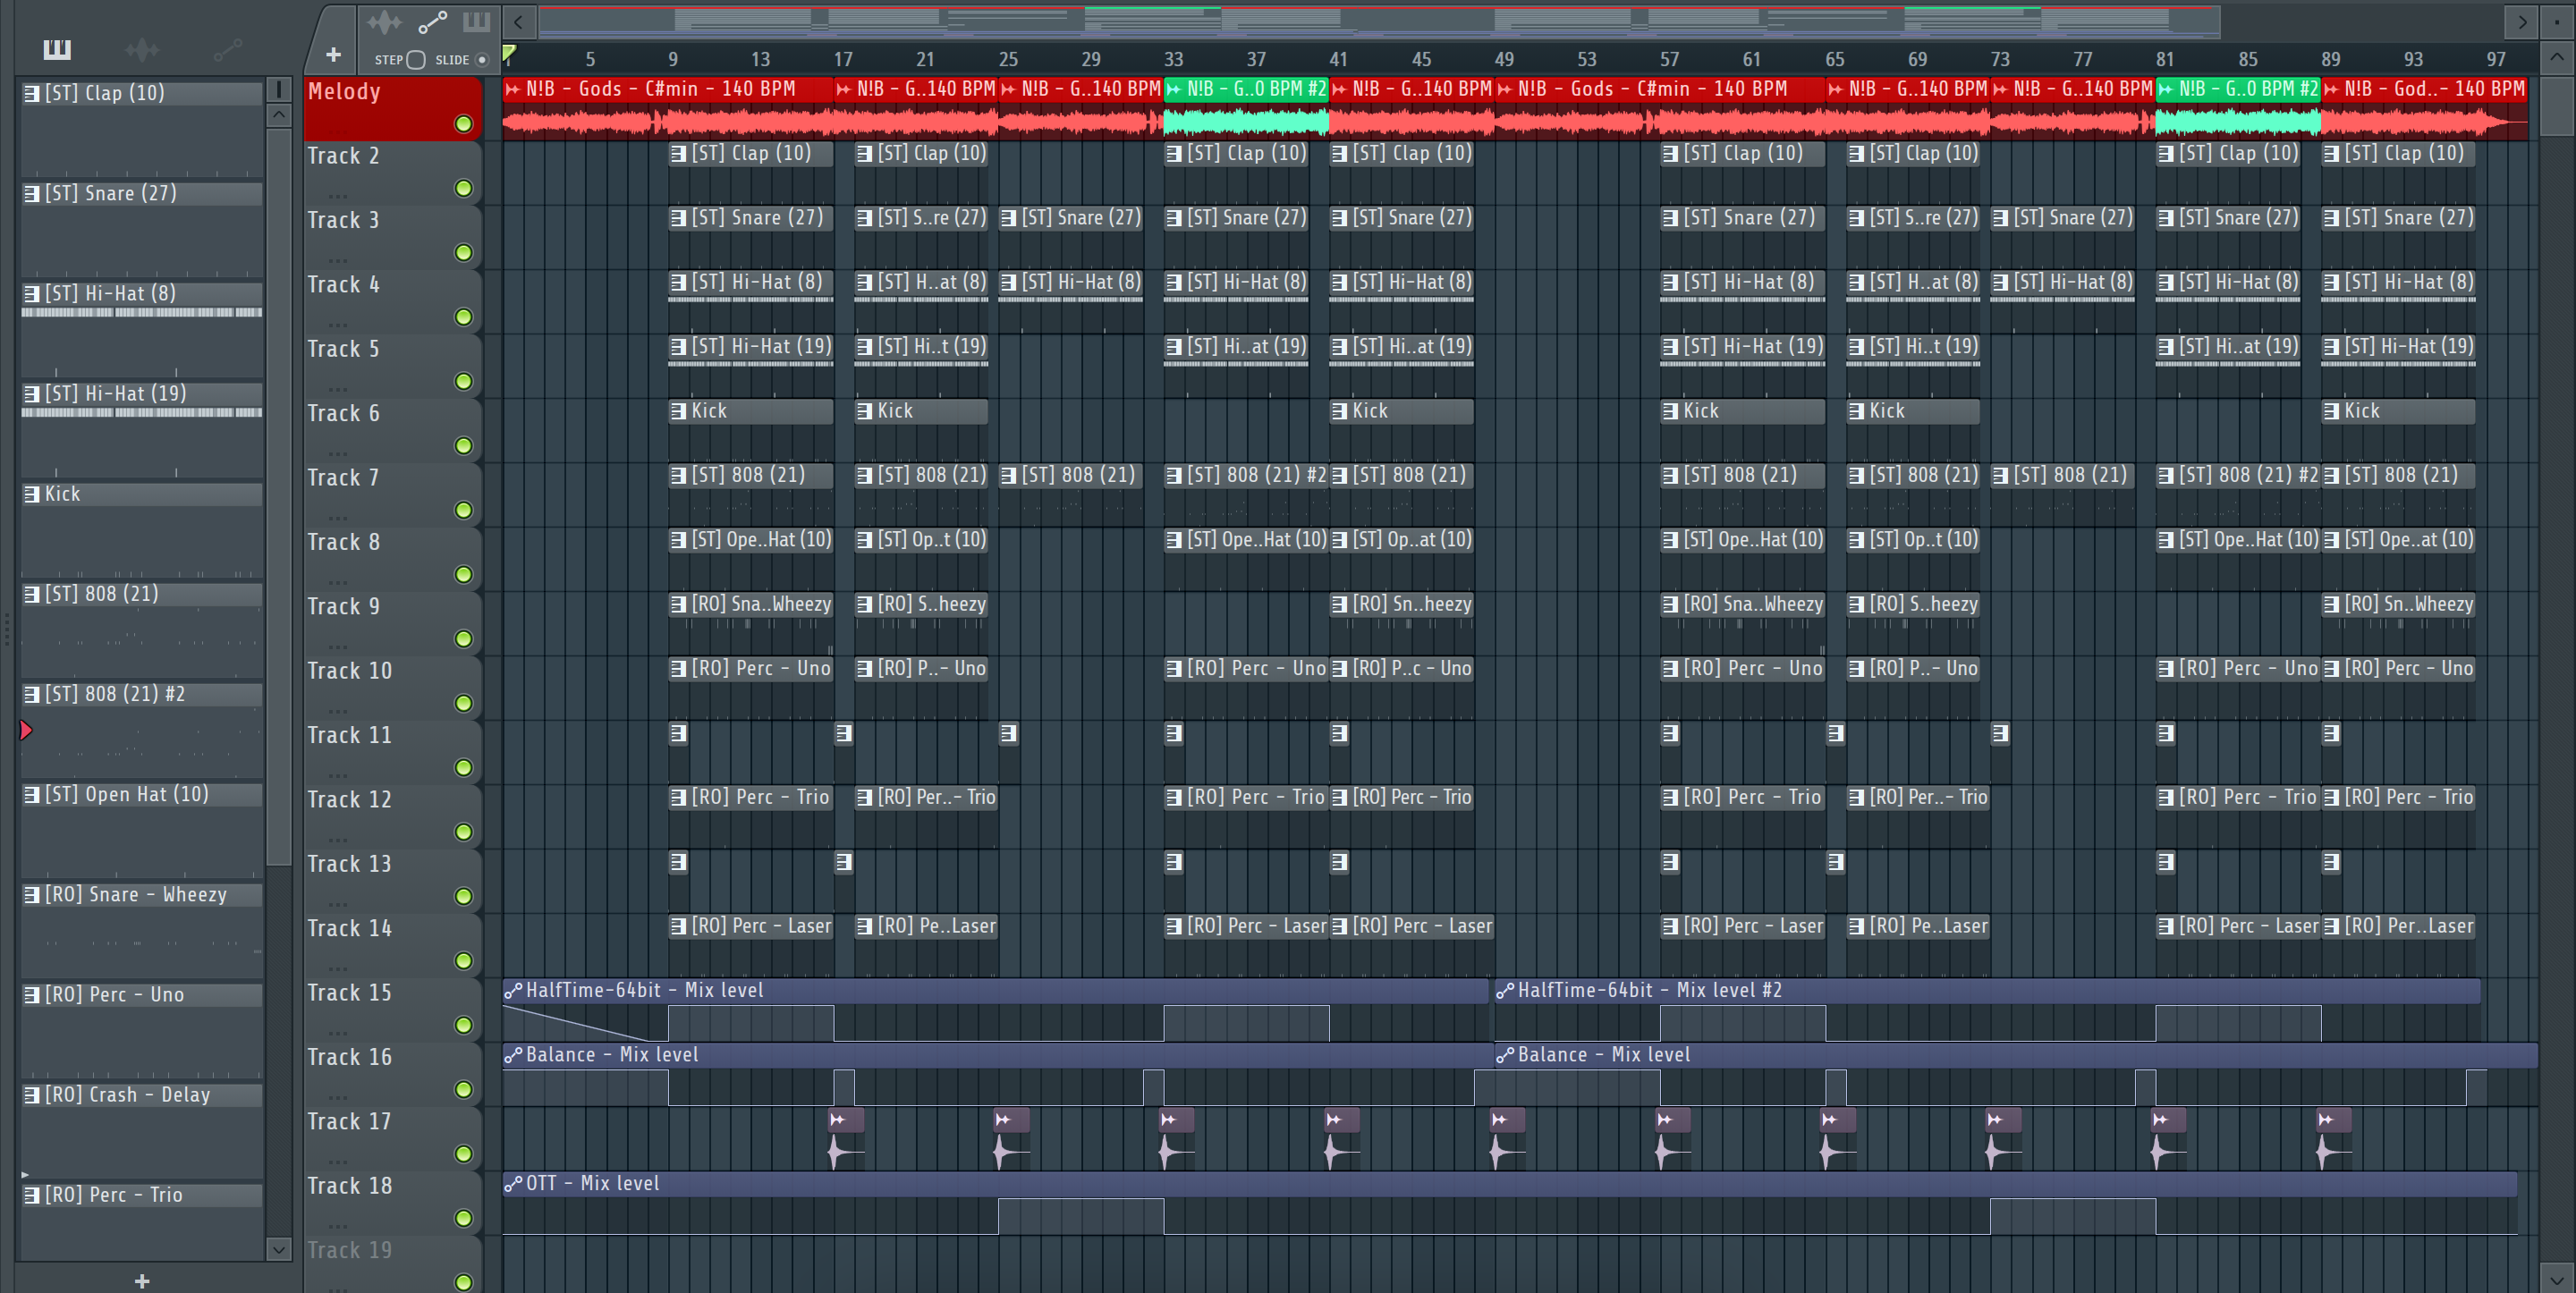Click the red playback marker in the picker panel

click(27, 731)
